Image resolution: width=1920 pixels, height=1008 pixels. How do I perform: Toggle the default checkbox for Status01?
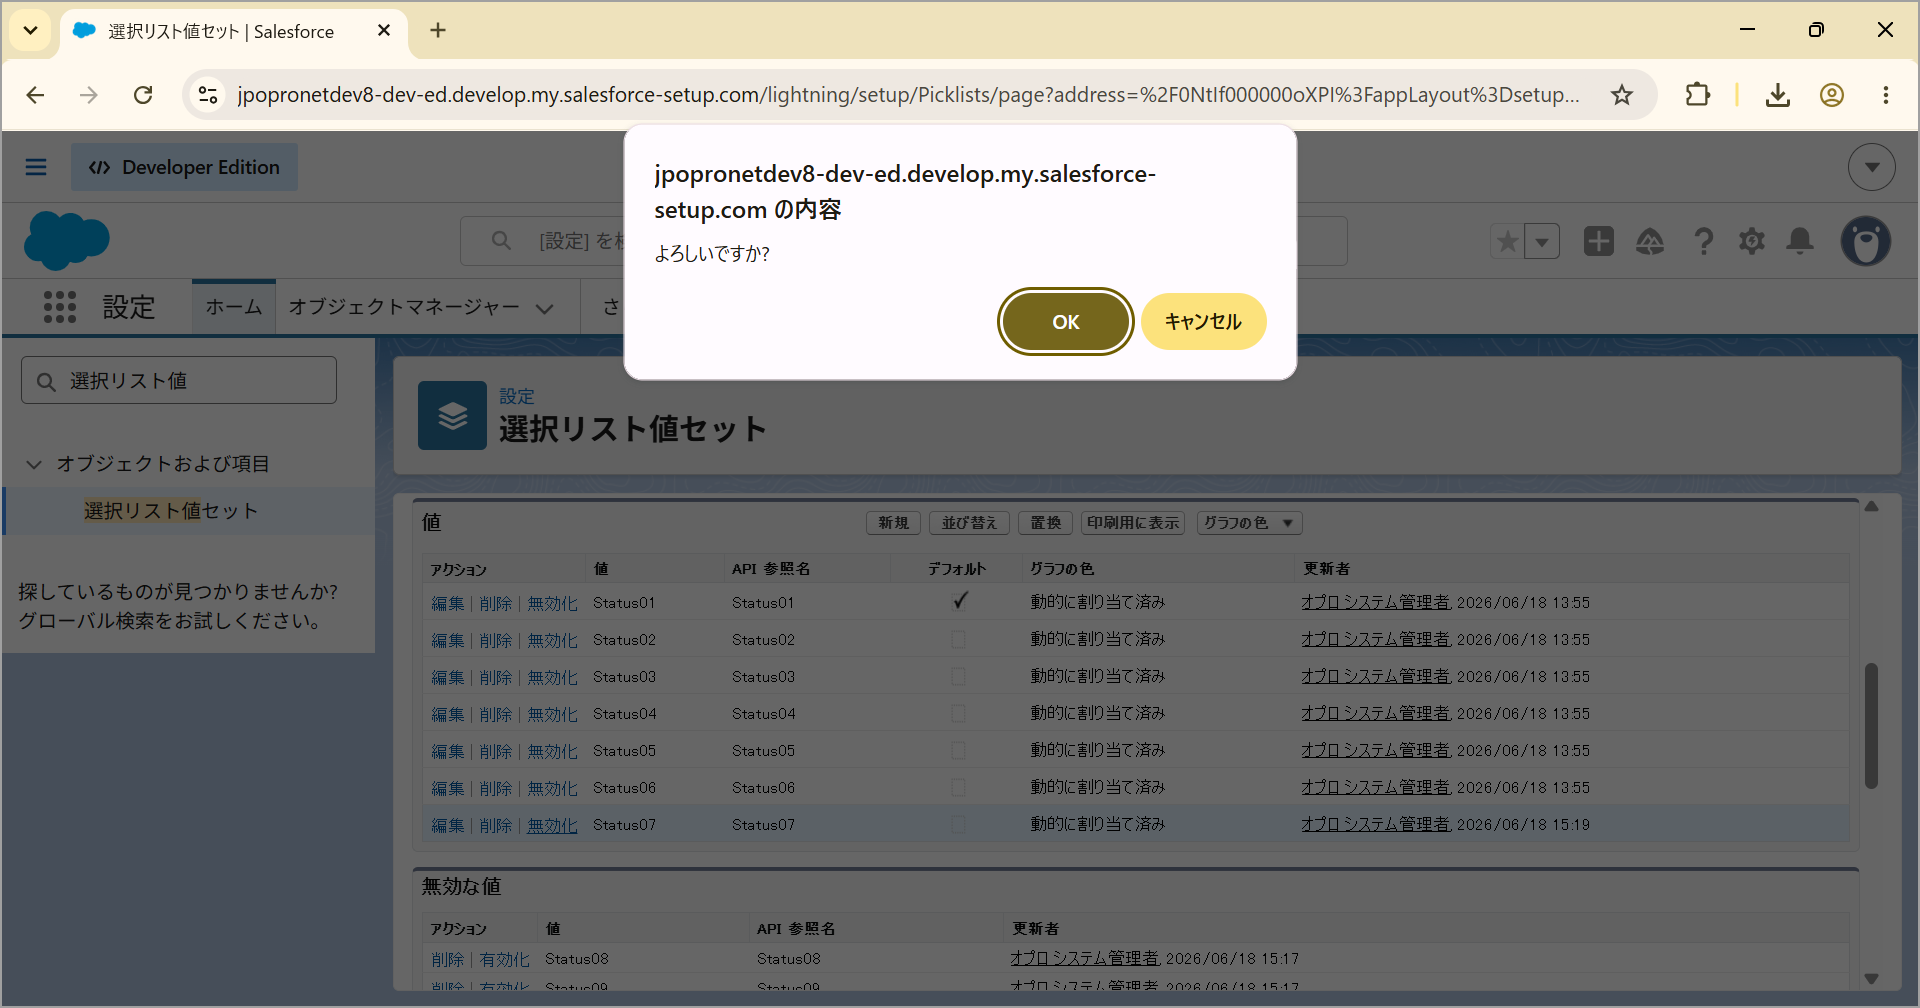tap(959, 602)
